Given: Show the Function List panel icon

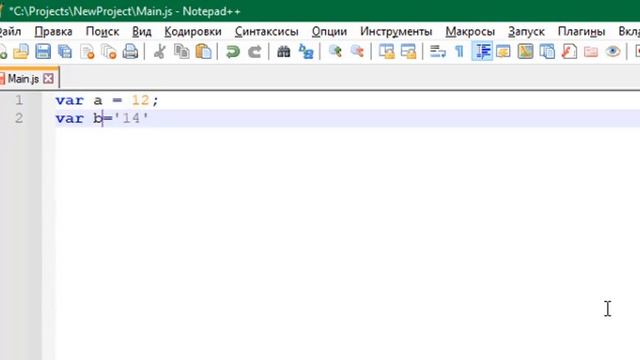Looking at the screenshot, I should pyautogui.click(x=569, y=52).
